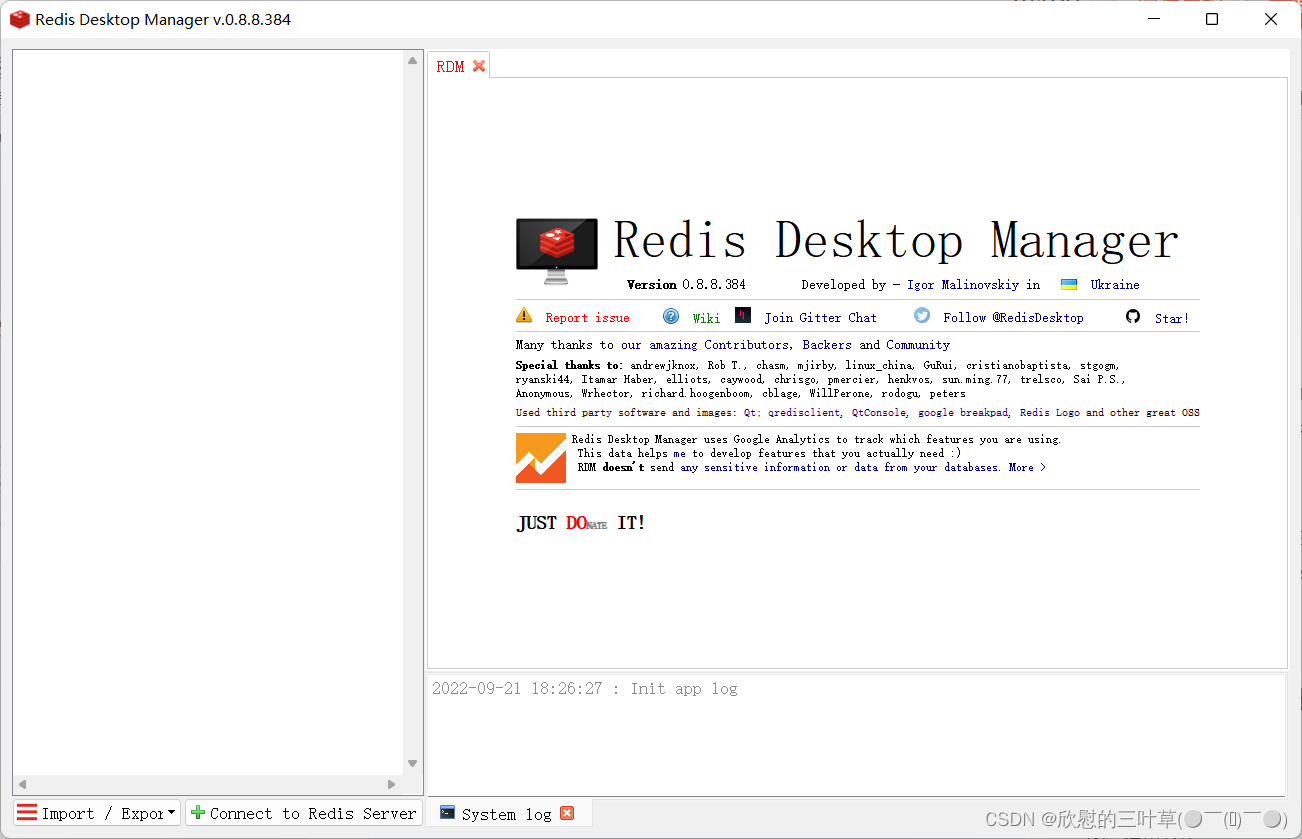Click the green plus connect icon
Image resolution: width=1302 pixels, height=839 pixels.
point(198,813)
